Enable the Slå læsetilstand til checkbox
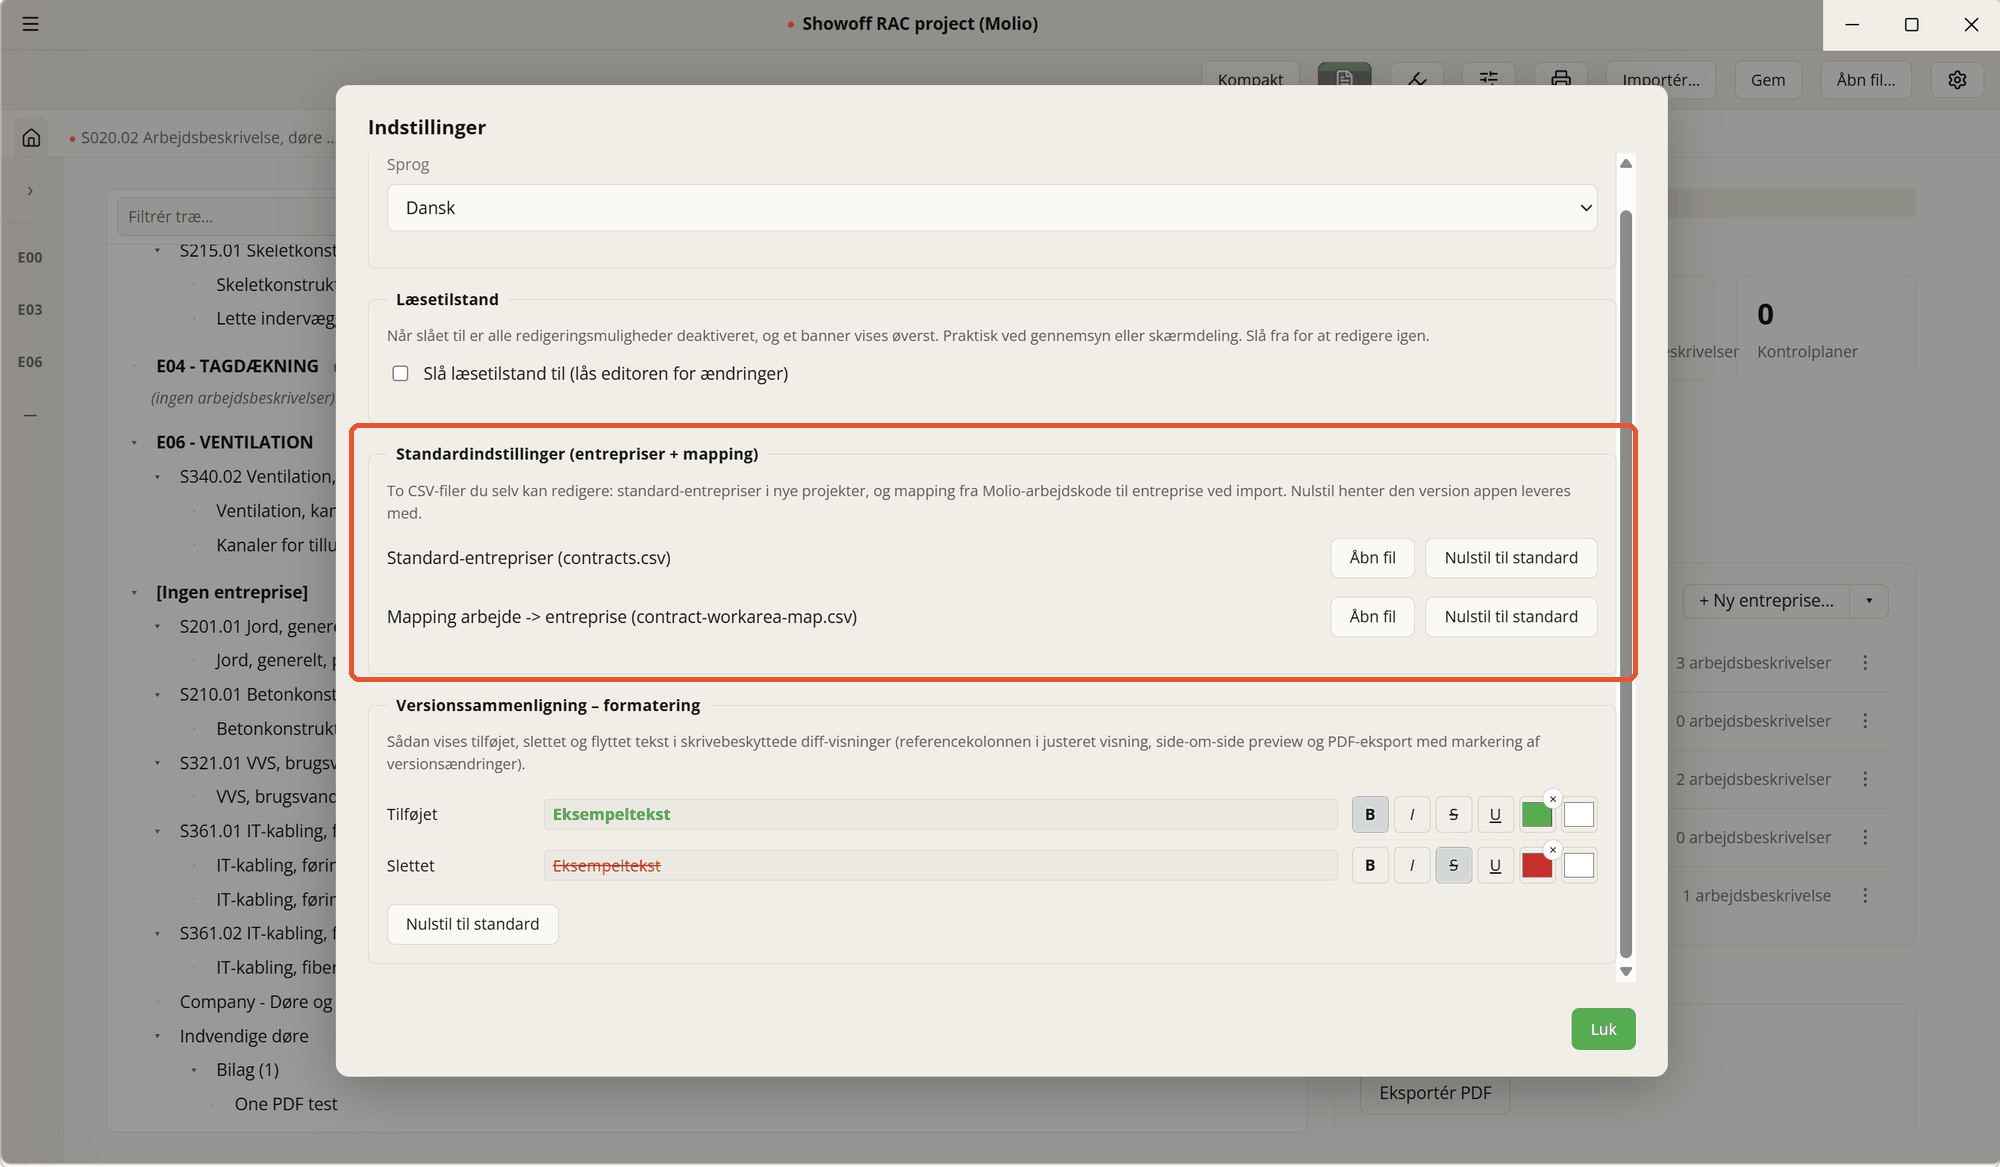Image resolution: width=2000 pixels, height=1167 pixels. click(x=401, y=373)
